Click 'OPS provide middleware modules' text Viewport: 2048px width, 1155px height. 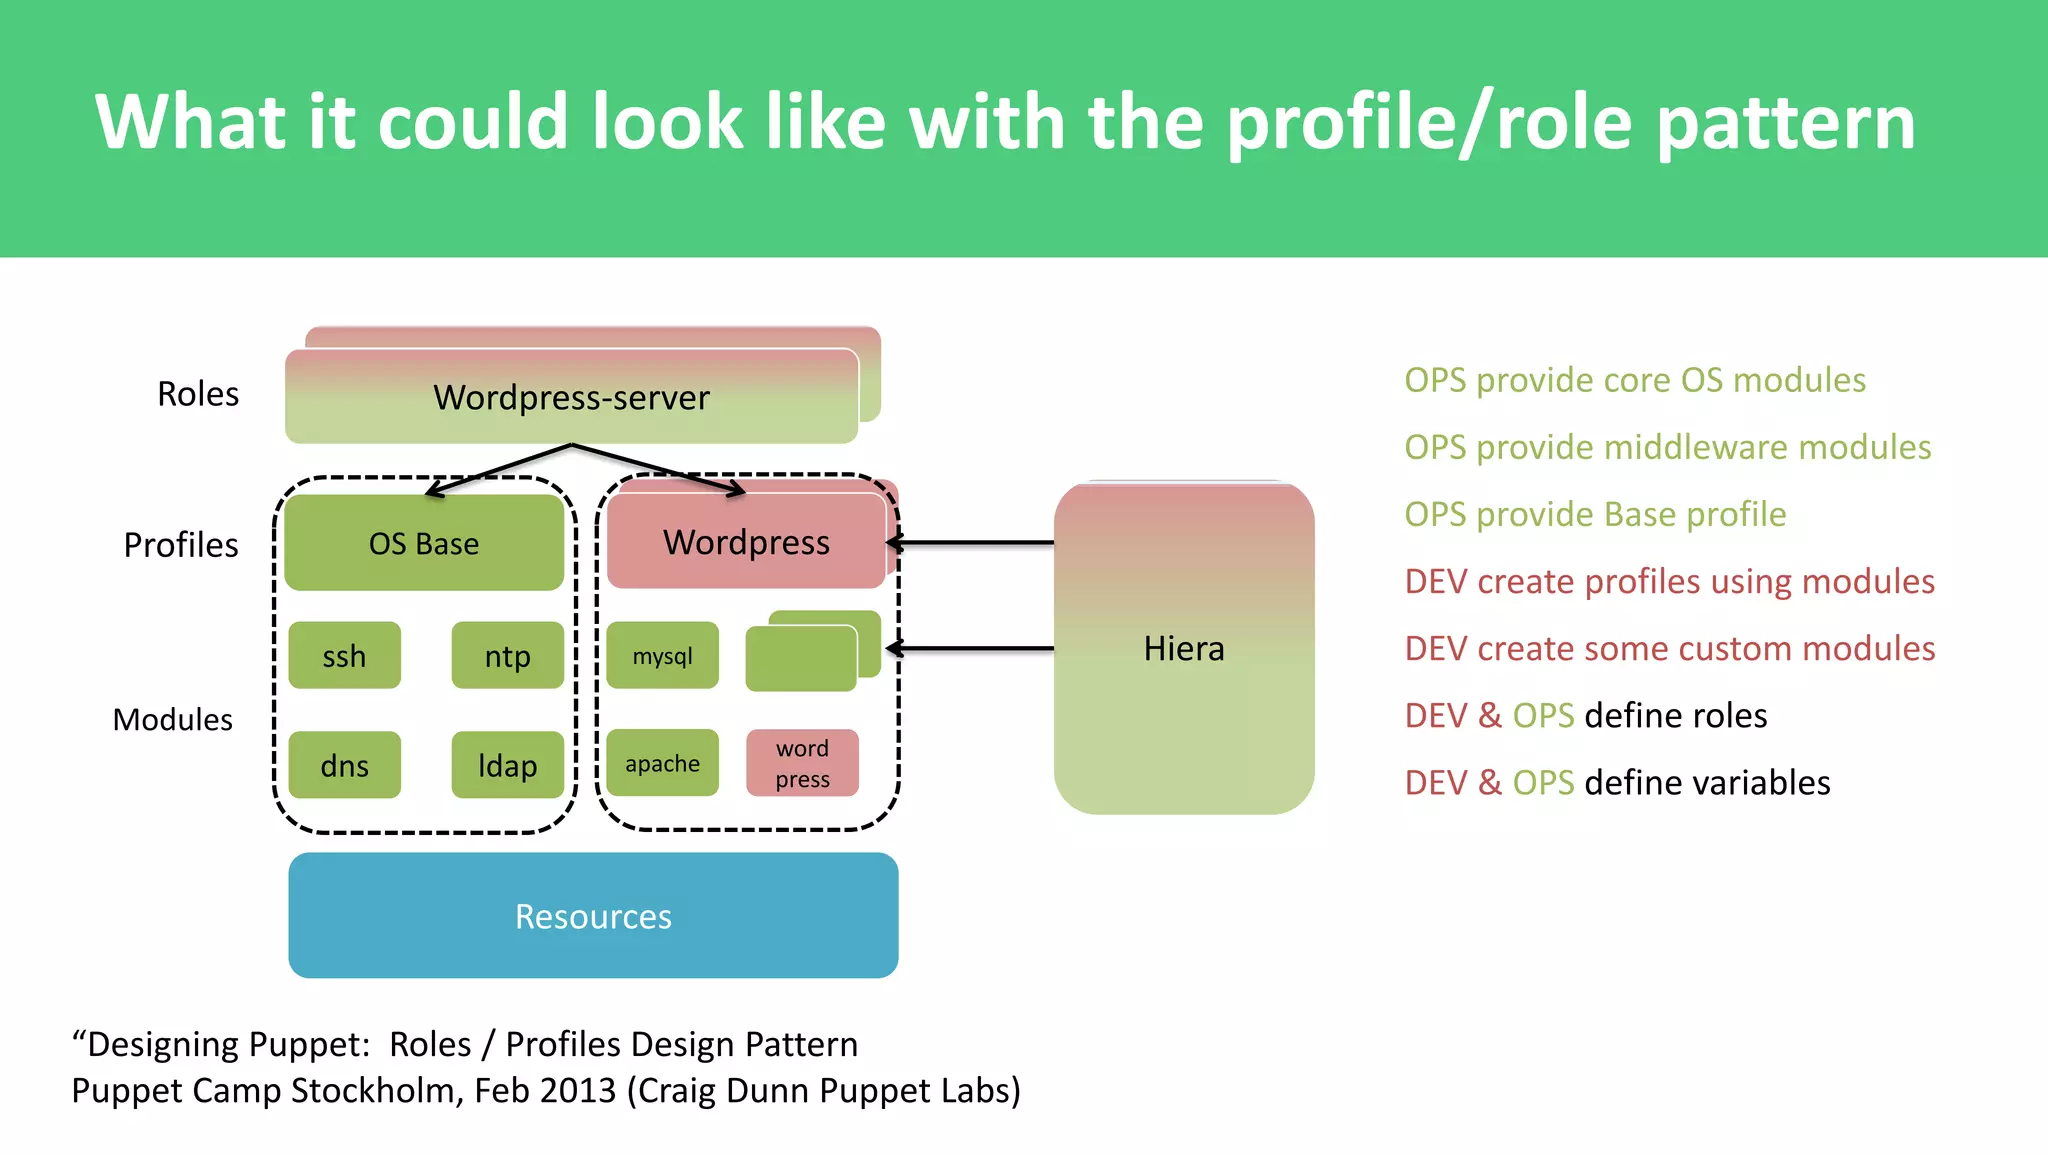coord(1668,447)
